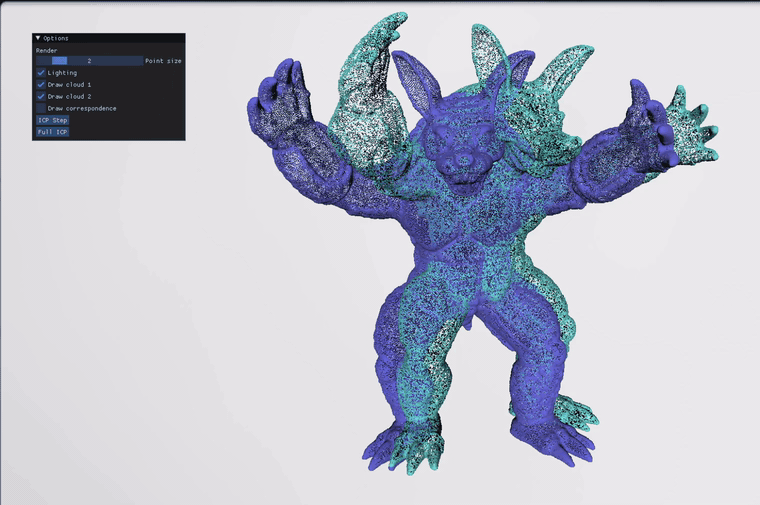Click the Render section label

pyautogui.click(x=47, y=50)
